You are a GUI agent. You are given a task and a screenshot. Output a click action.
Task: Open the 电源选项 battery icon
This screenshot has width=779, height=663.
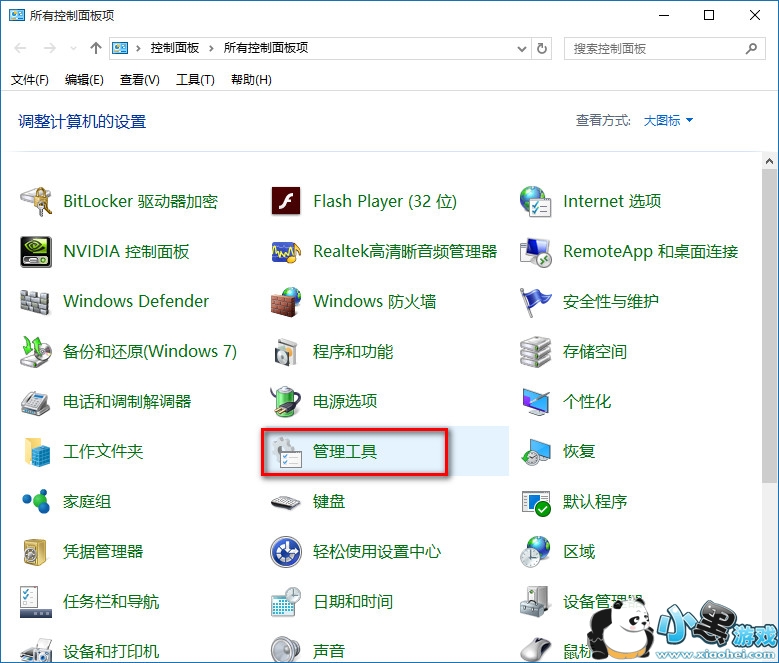point(286,401)
